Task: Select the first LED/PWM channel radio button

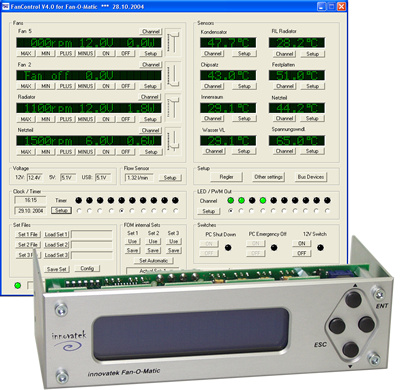Action: pyautogui.click(x=230, y=211)
